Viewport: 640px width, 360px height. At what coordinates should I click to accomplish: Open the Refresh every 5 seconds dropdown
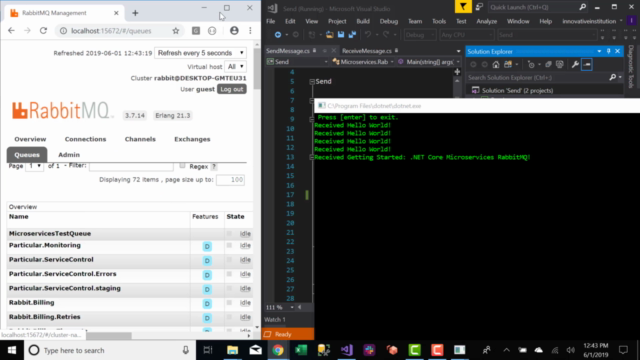coord(200,53)
